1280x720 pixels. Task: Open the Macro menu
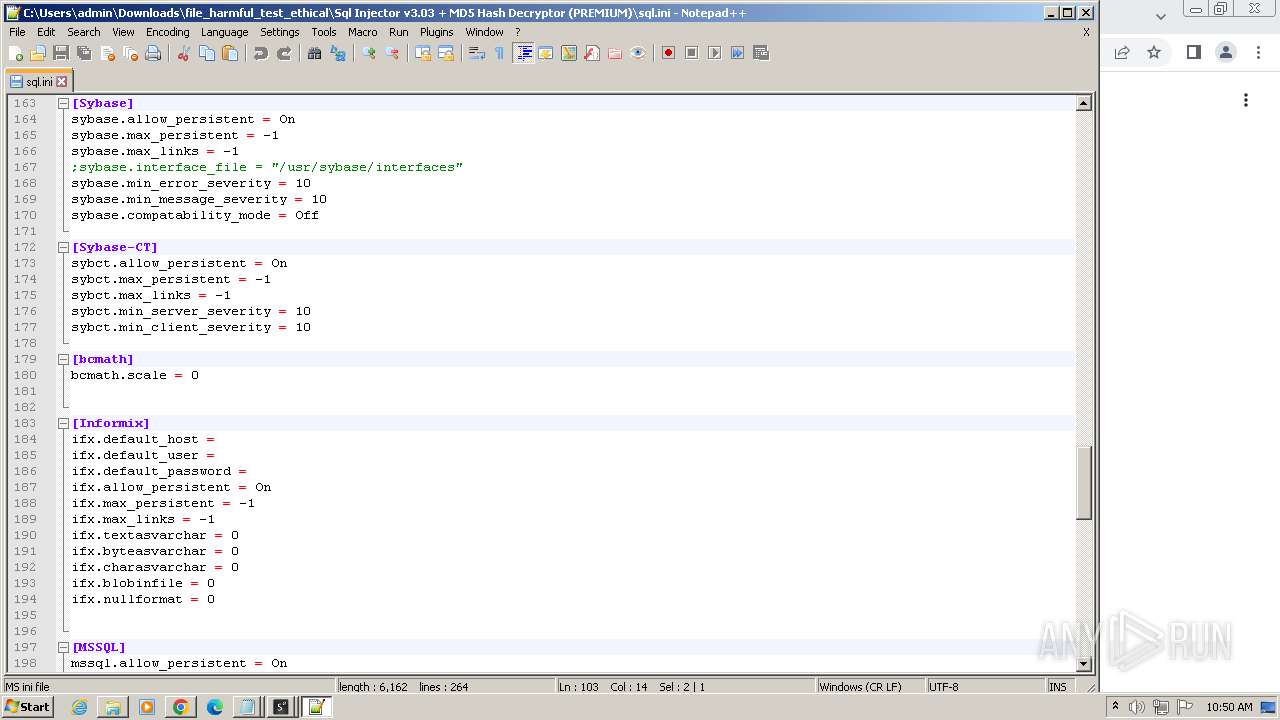362,32
